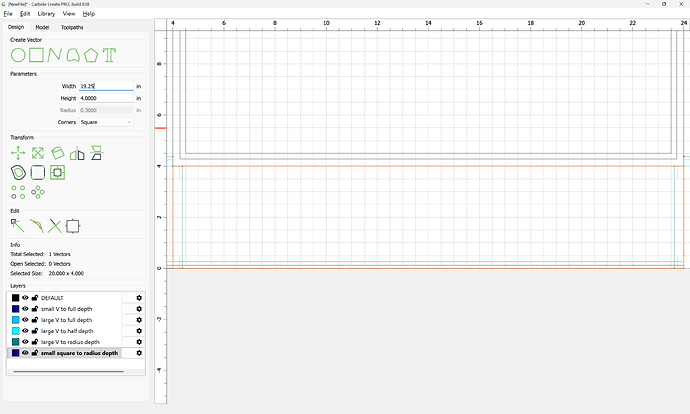Toggle lock on small V to full depth
690x414 pixels.
click(x=35, y=309)
